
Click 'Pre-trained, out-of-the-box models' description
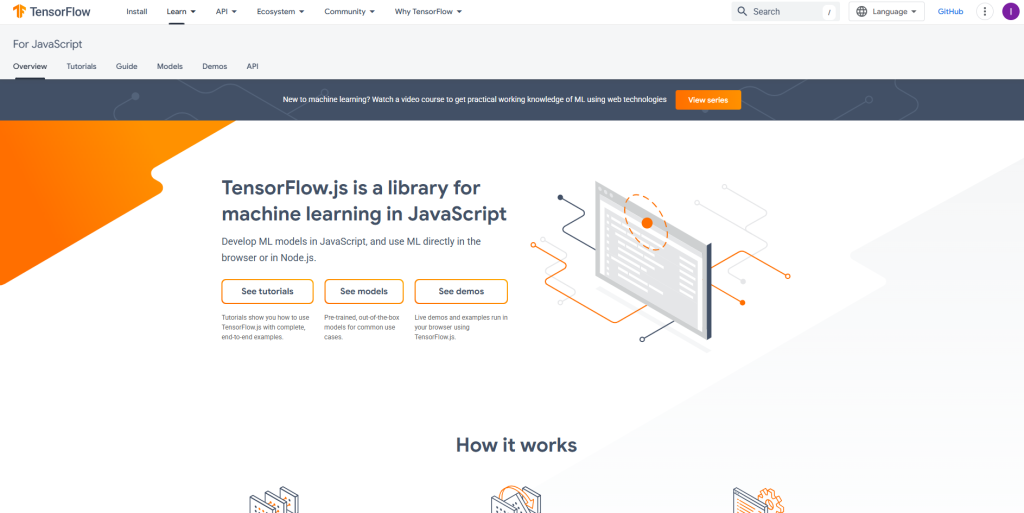(x=360, y=328)
